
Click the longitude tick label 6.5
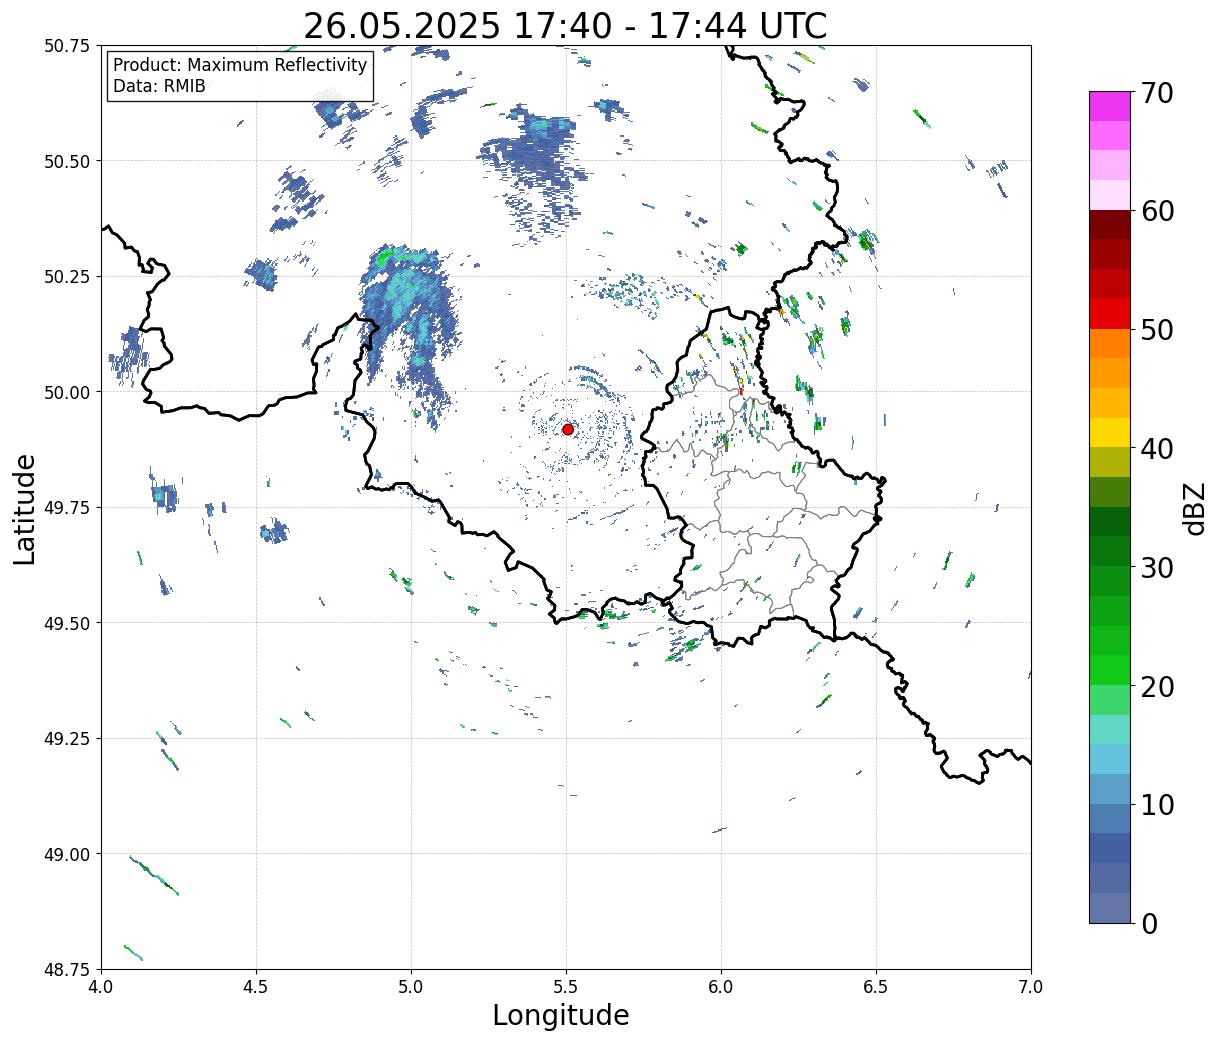click(876, 987)
